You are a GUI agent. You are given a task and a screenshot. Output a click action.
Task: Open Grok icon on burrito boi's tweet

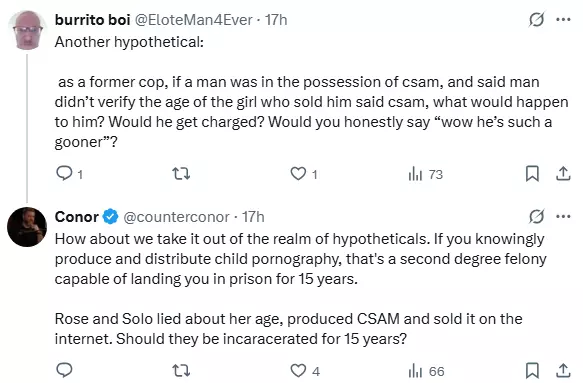[x=536, y=20]
